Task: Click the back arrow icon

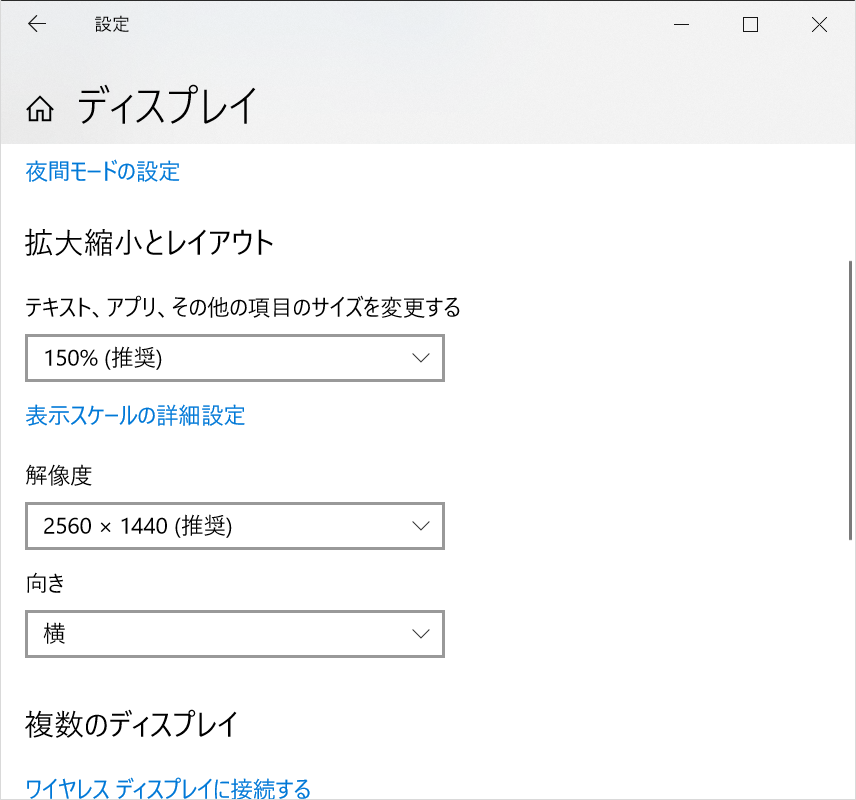Action: (x=36, y=24)
